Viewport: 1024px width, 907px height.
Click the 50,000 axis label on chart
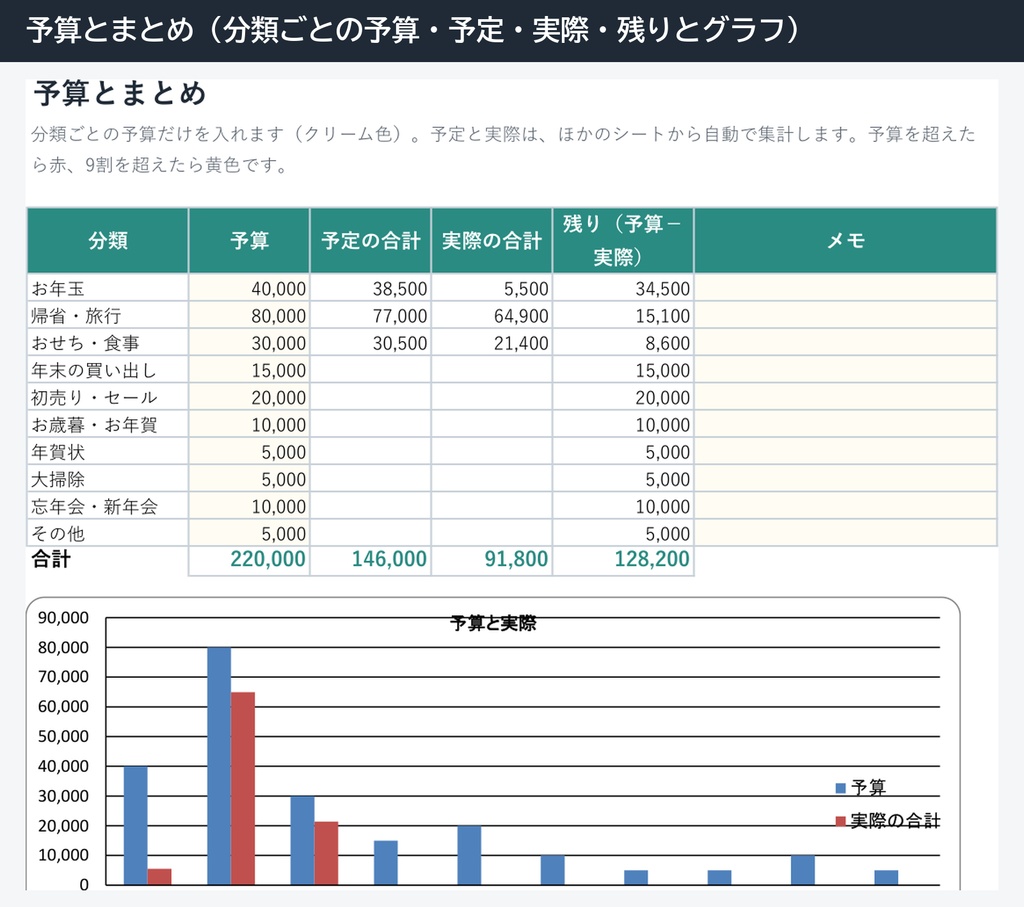pos(63,736)
